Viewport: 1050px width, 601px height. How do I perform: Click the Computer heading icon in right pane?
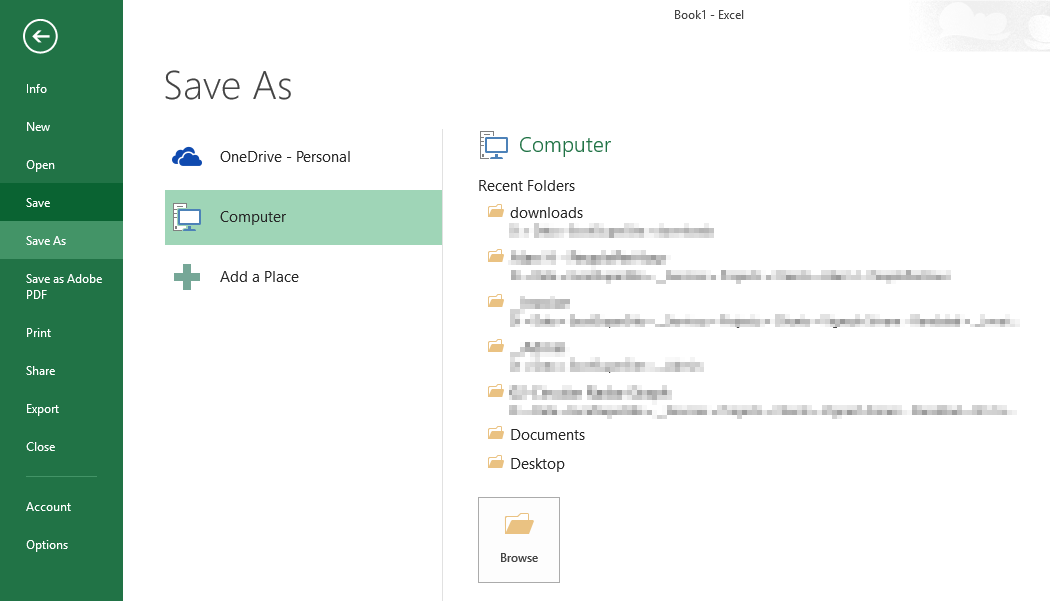[x=494, y=145]
